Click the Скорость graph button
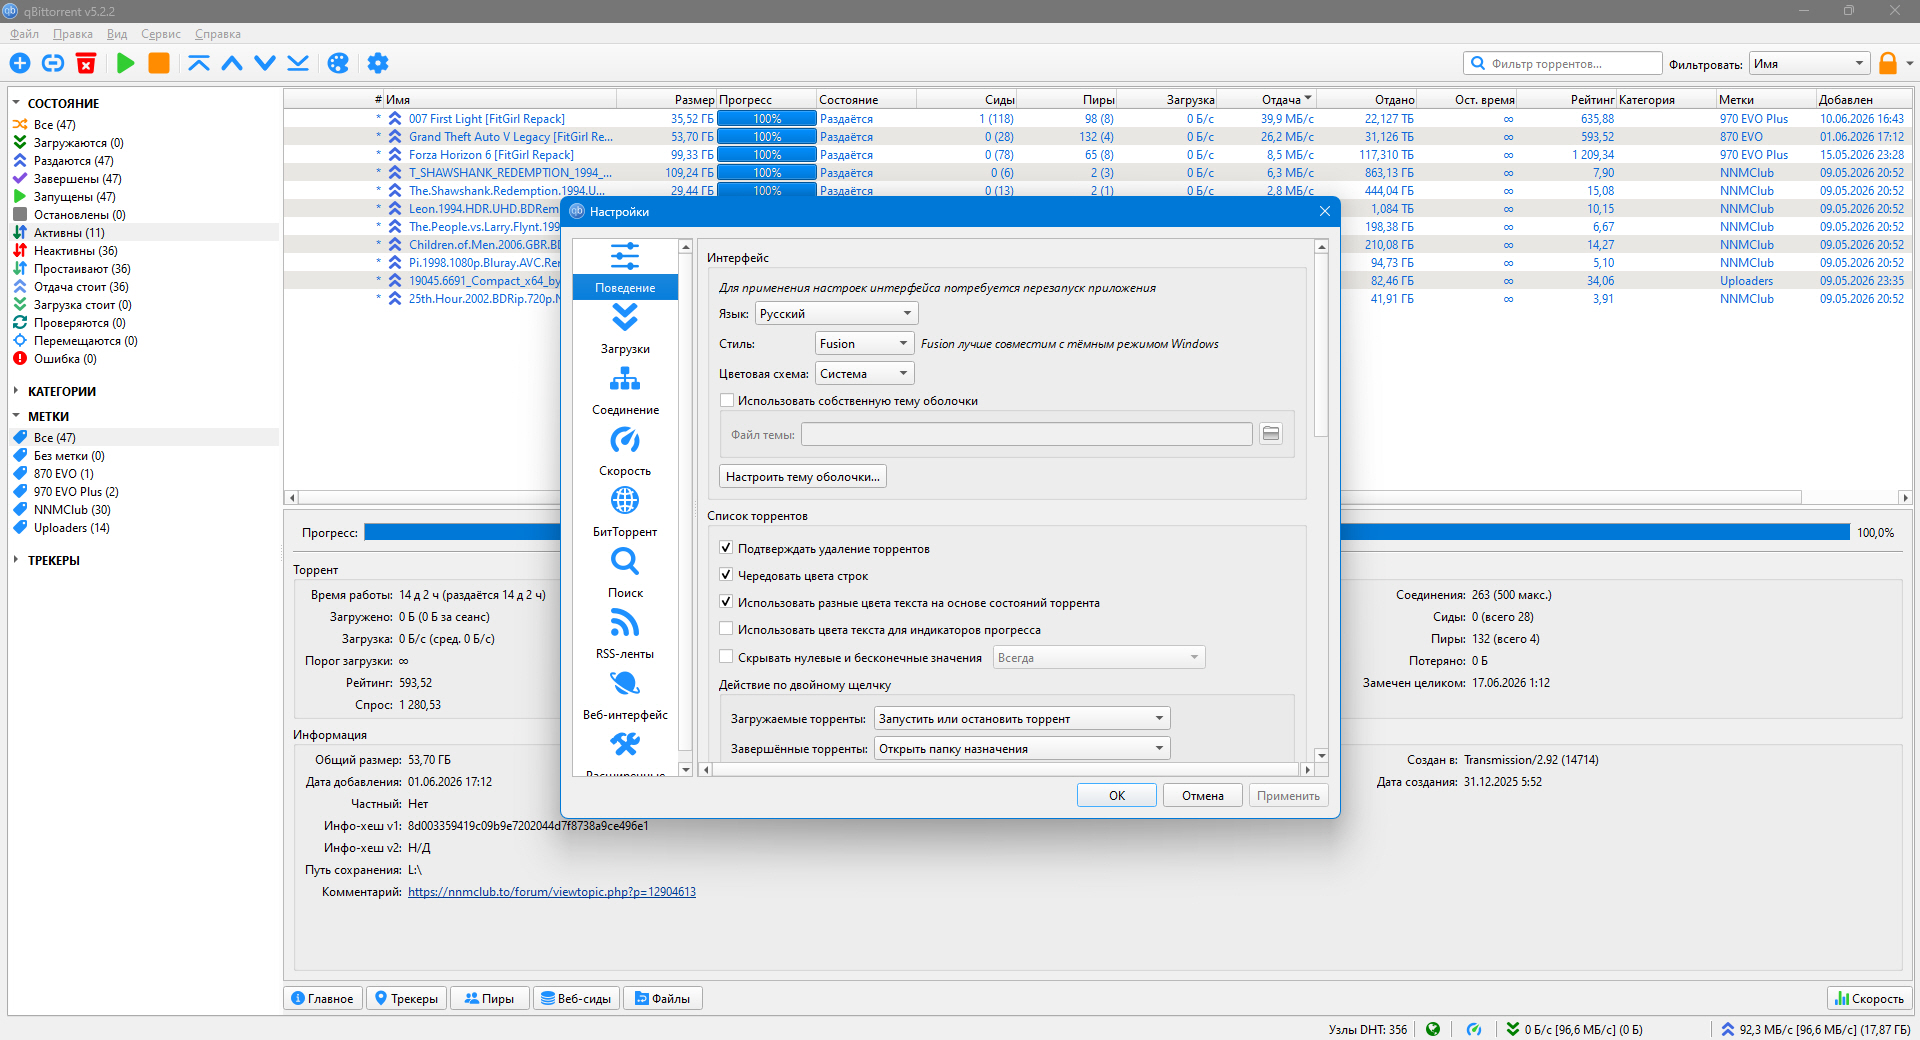This screenshot has width=1920, height=1040. click(x=1869, y=998)
